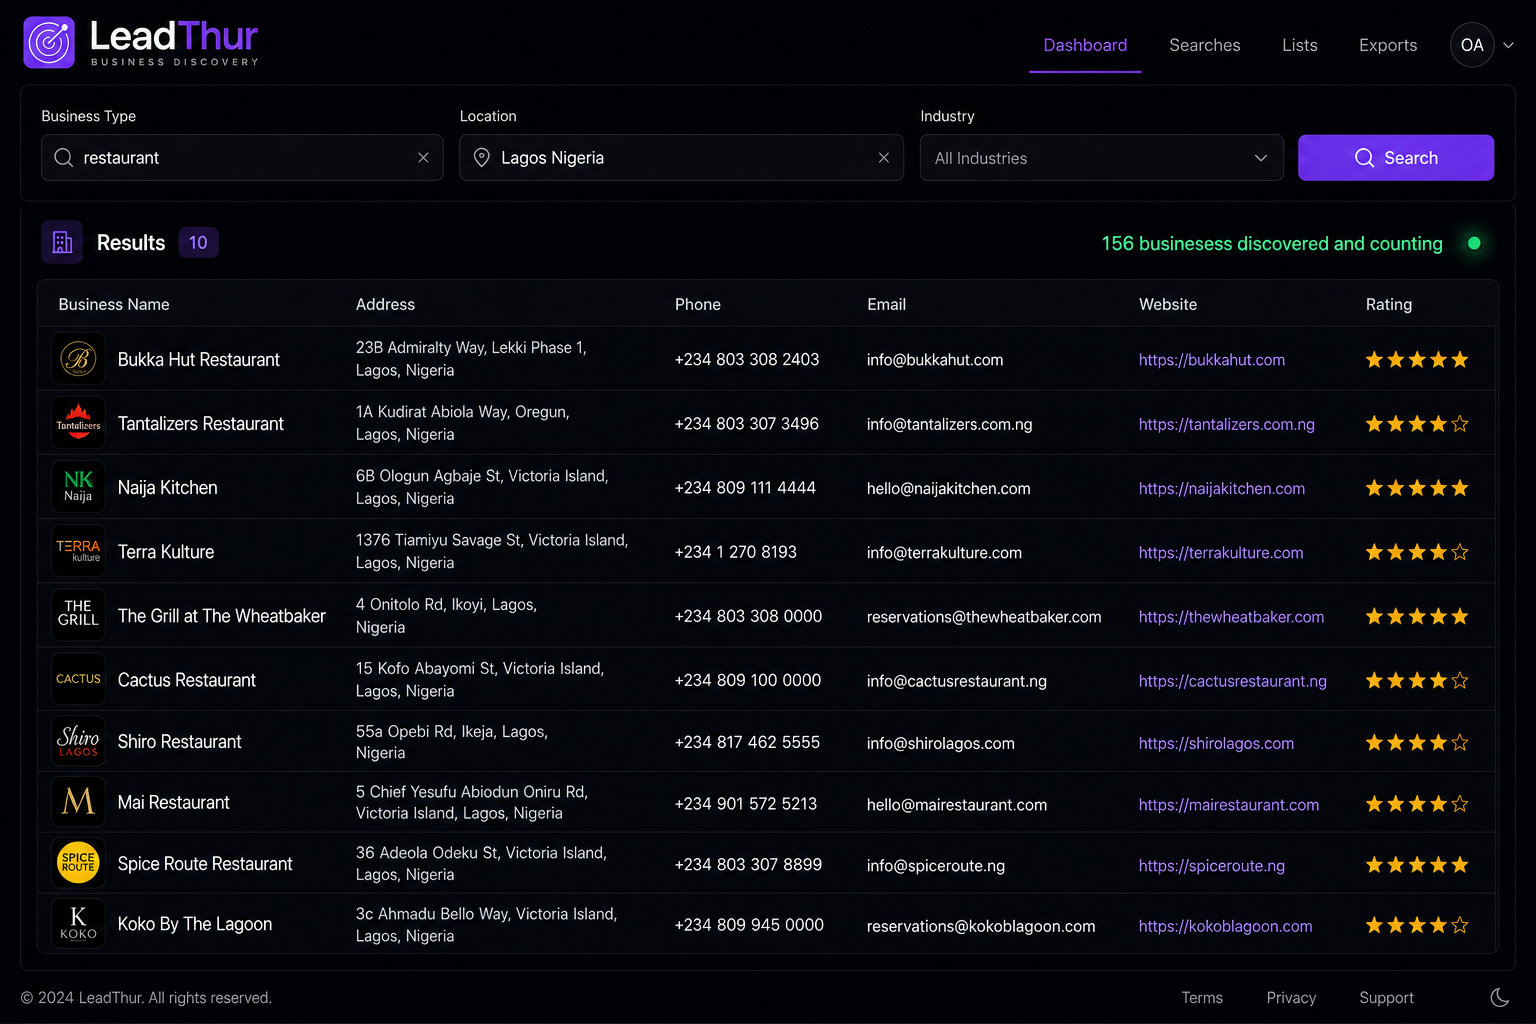Screen dimensions: 1536x1024
Task: Open the Support footer link
Action: (1386, 998)
